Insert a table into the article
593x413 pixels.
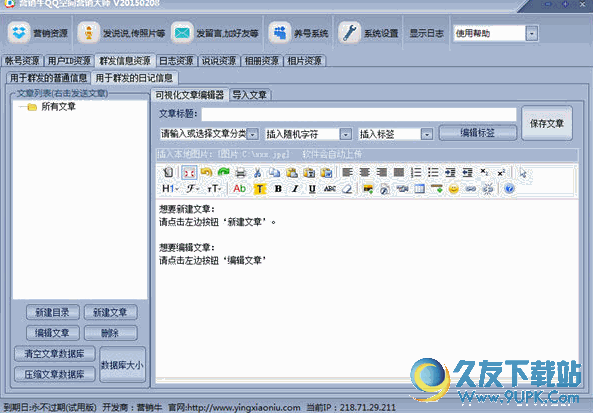click(419, 188)
